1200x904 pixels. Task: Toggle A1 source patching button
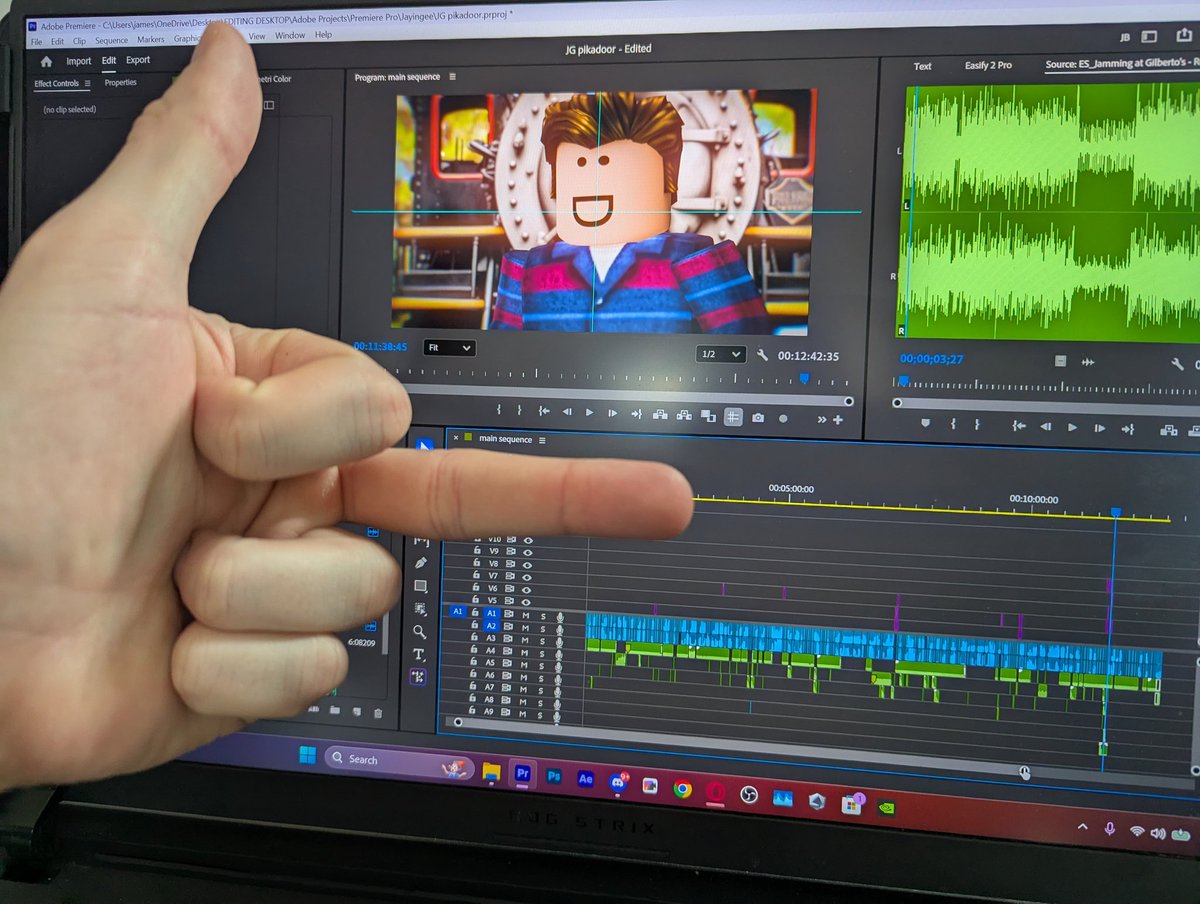pos(457,611)
